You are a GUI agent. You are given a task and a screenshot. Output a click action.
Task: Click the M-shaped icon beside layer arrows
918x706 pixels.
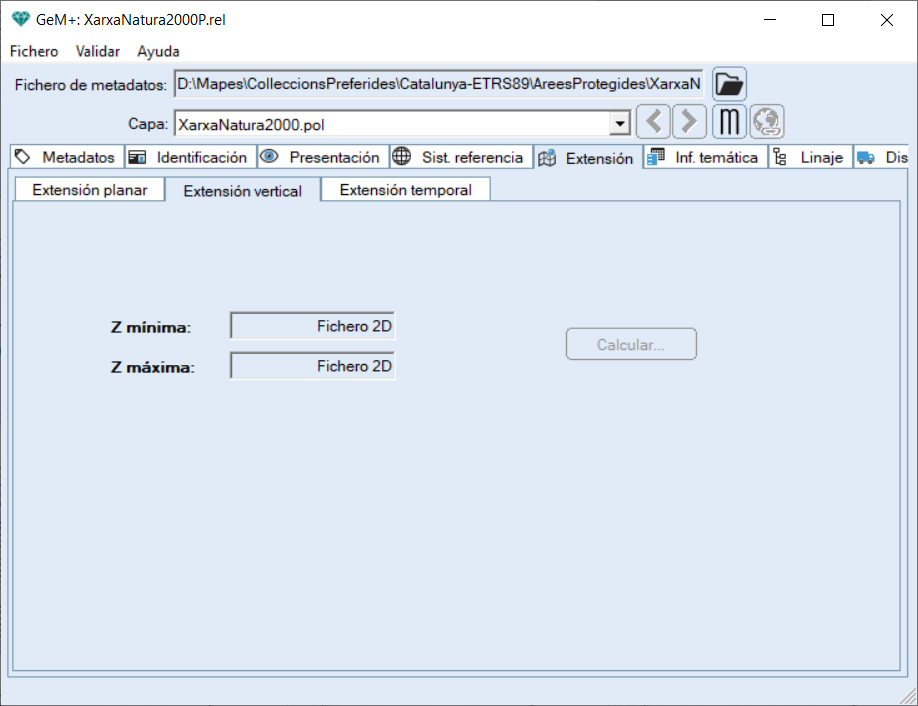730,122
